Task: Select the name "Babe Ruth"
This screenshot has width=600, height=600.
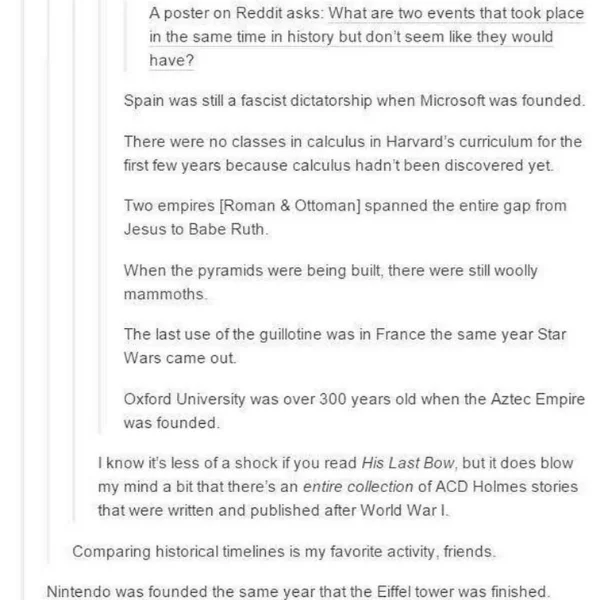Action: tap(228, 230)
